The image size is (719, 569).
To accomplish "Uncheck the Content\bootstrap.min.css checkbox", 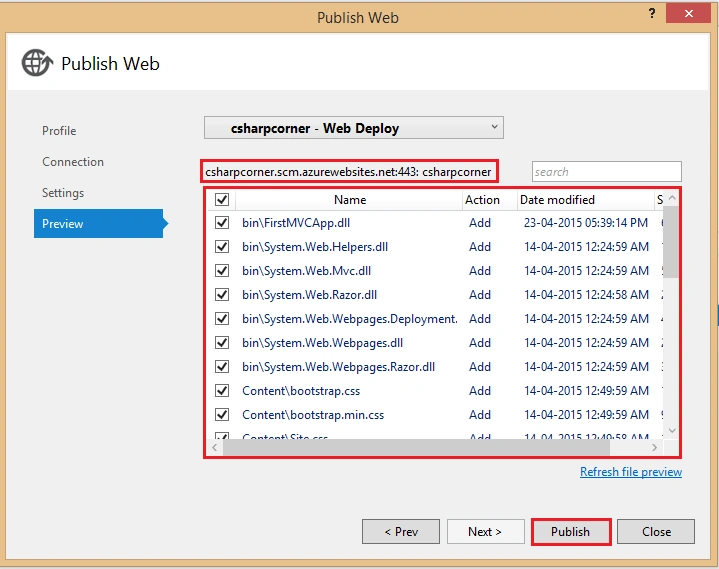I will coord(222,414).
